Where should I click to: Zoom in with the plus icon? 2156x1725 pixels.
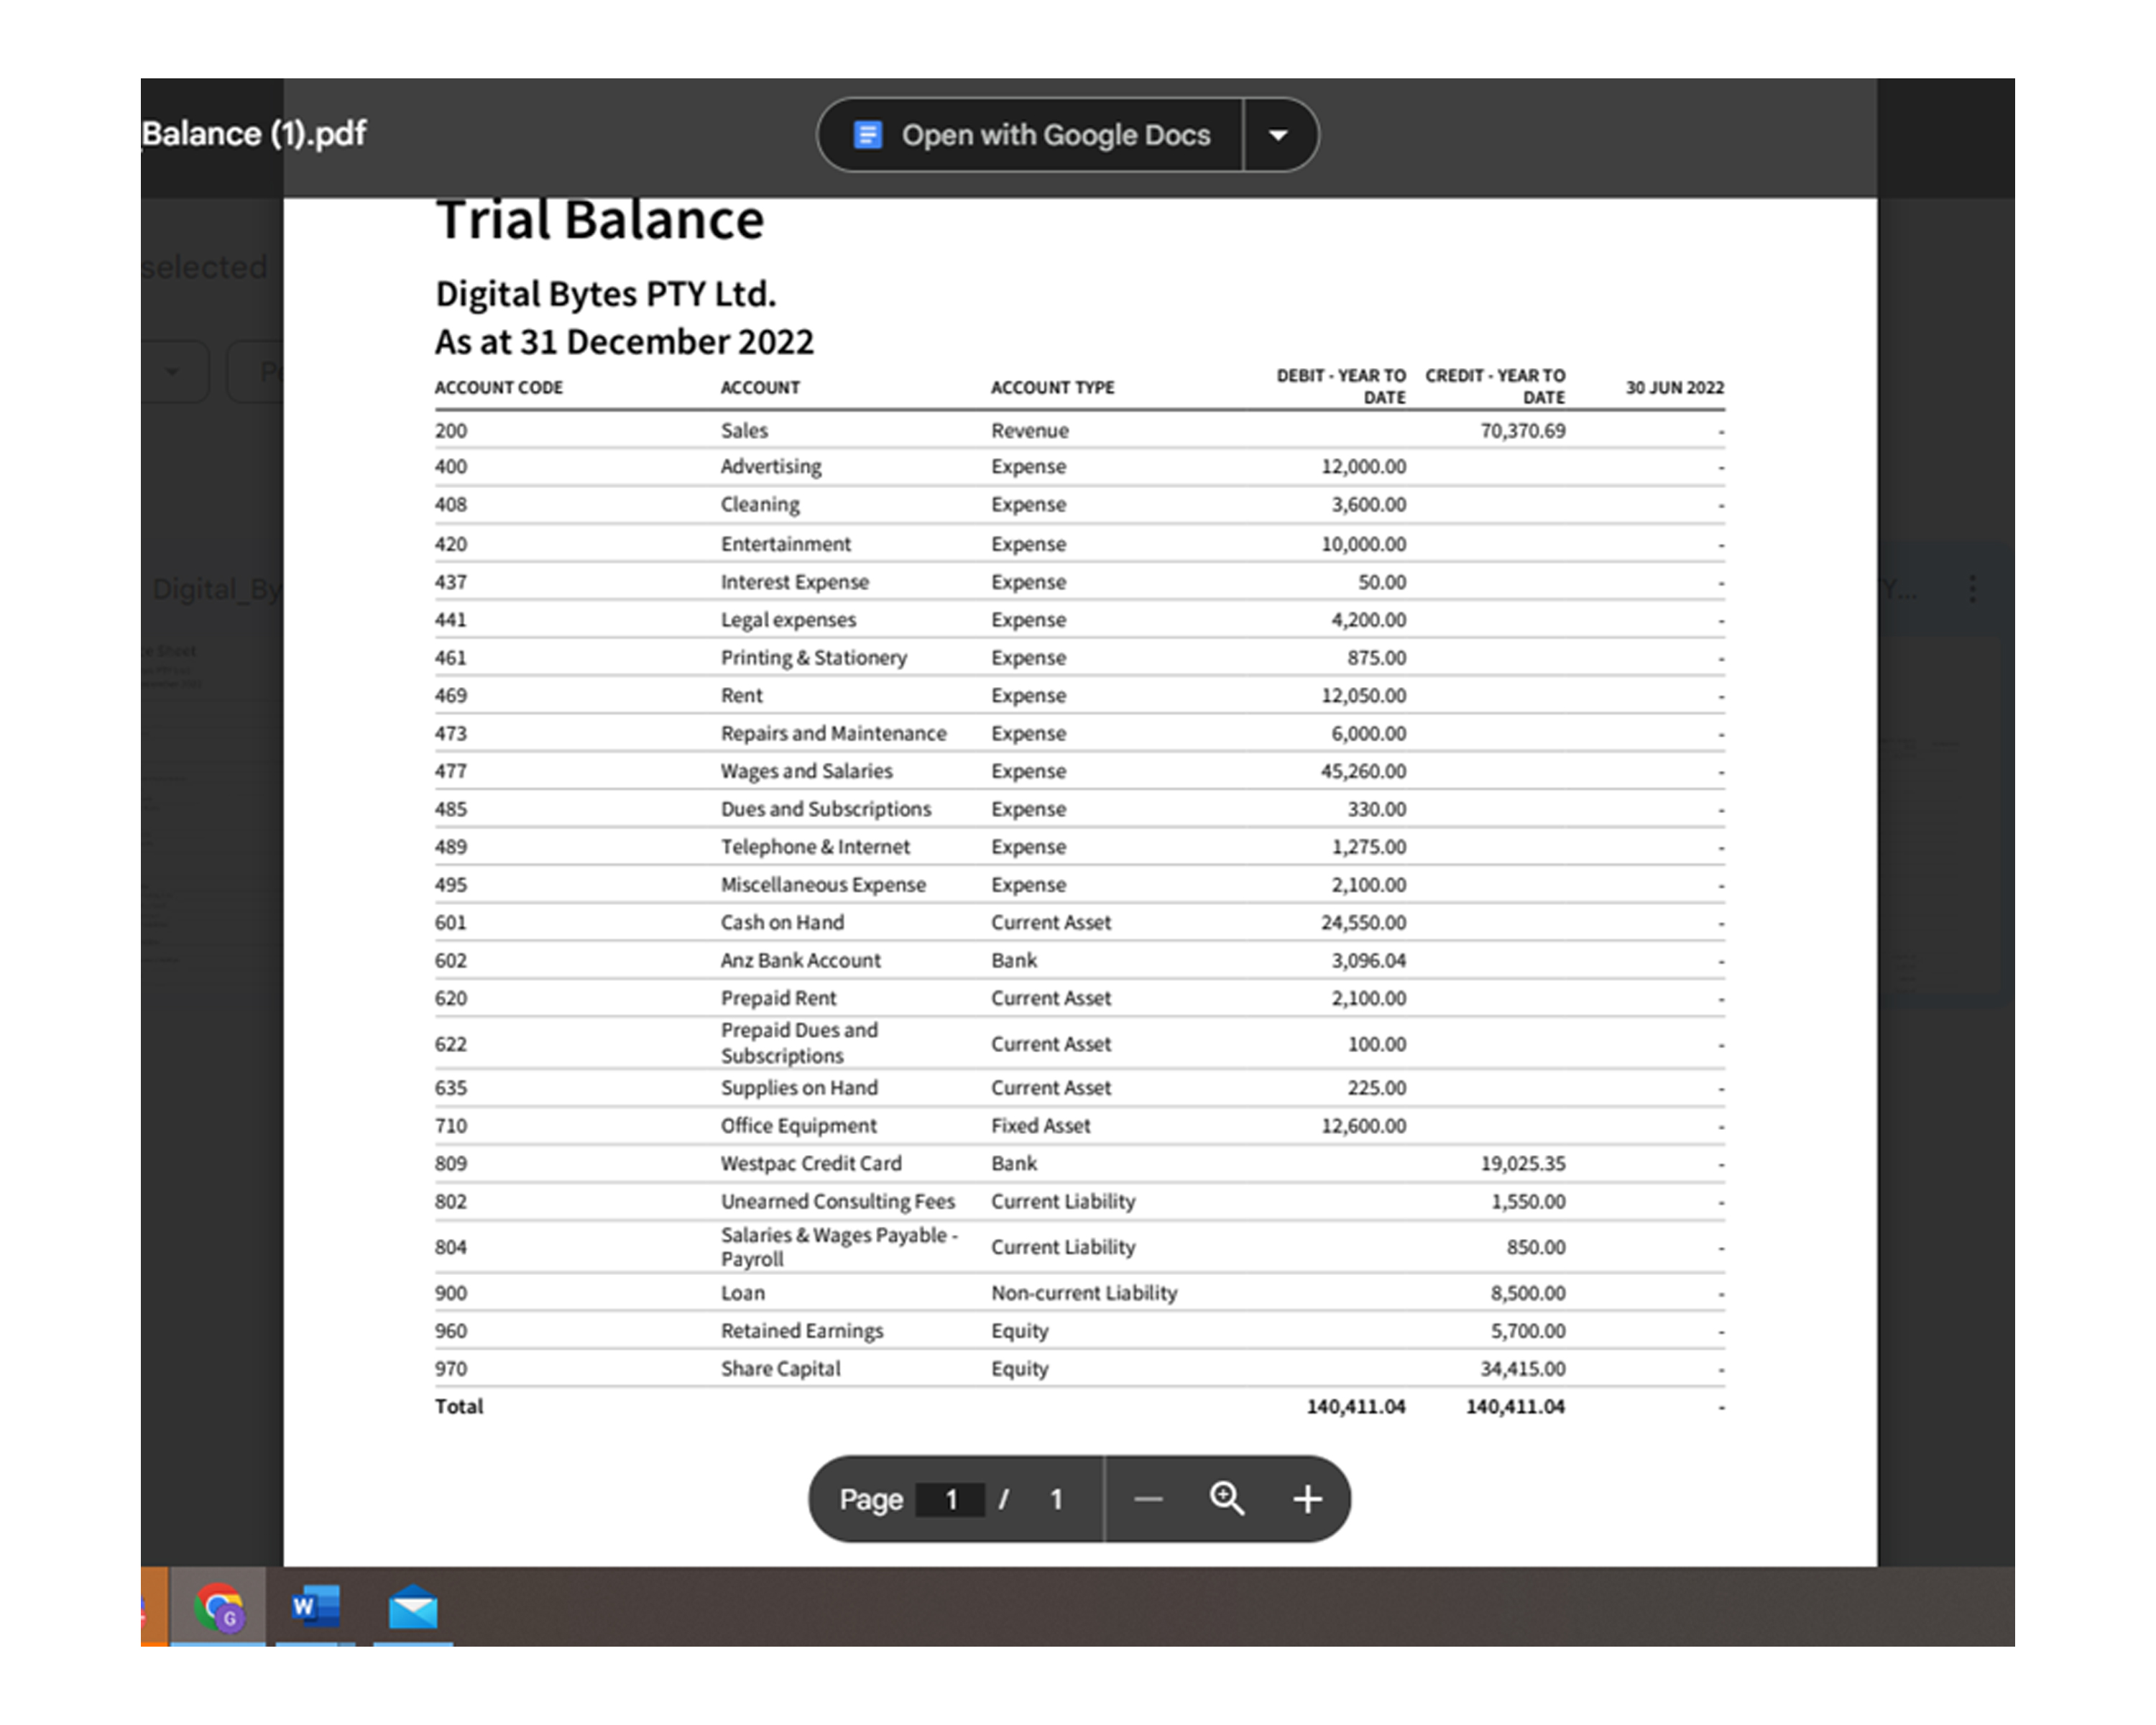click(1306, 1498)
